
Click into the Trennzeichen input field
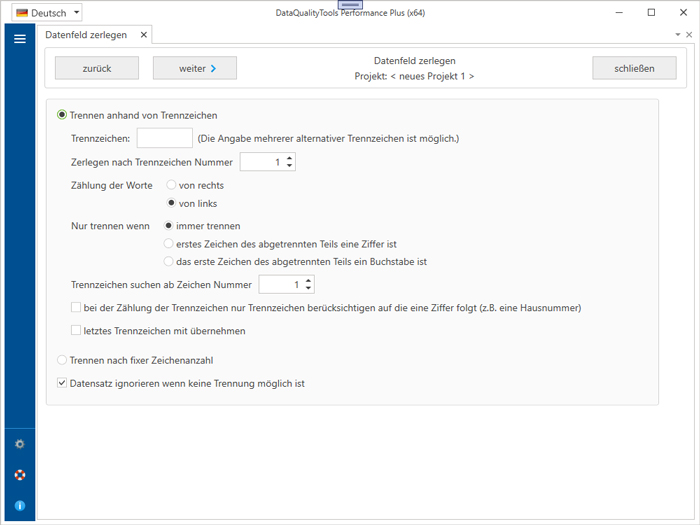164,138
